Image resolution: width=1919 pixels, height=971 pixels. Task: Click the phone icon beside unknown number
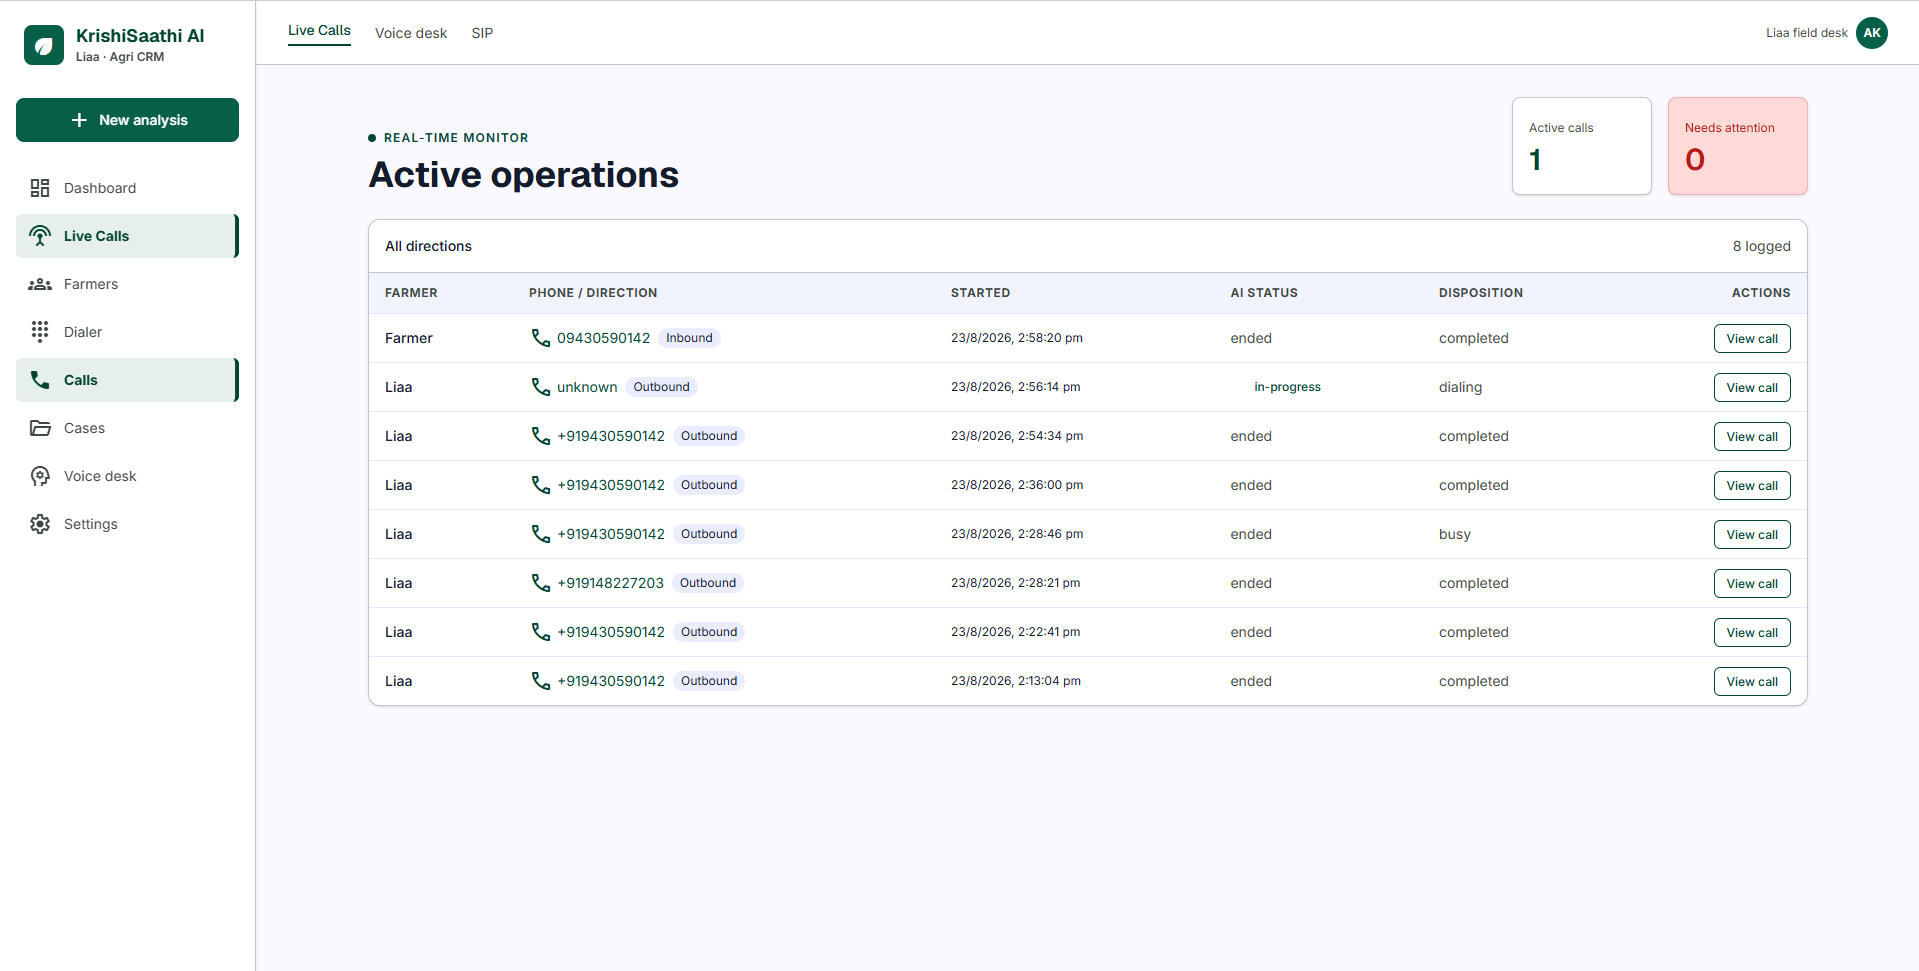(541, 387)
